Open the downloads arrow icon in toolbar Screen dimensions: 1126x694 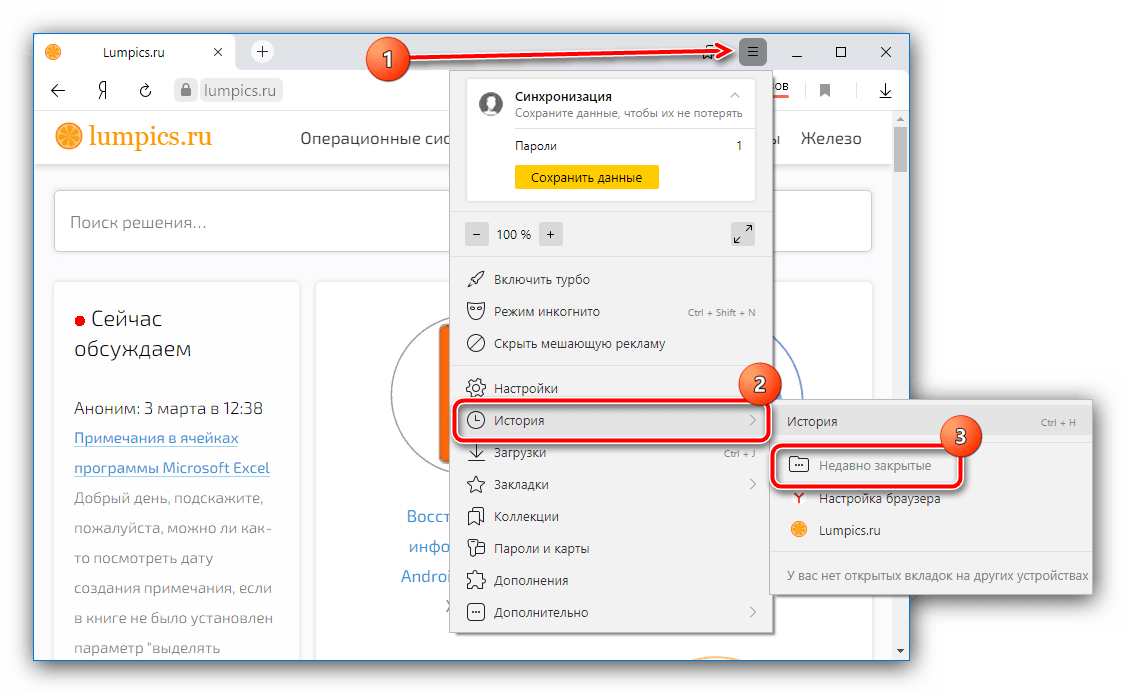(x=885, y=91)
